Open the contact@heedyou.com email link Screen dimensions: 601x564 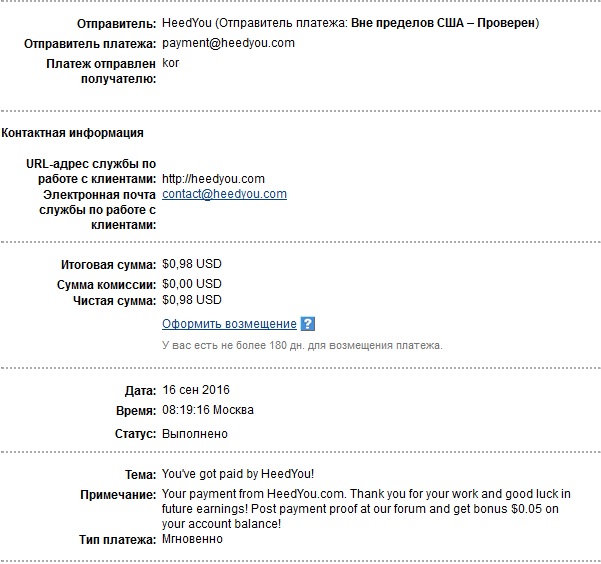pos(224,194)
